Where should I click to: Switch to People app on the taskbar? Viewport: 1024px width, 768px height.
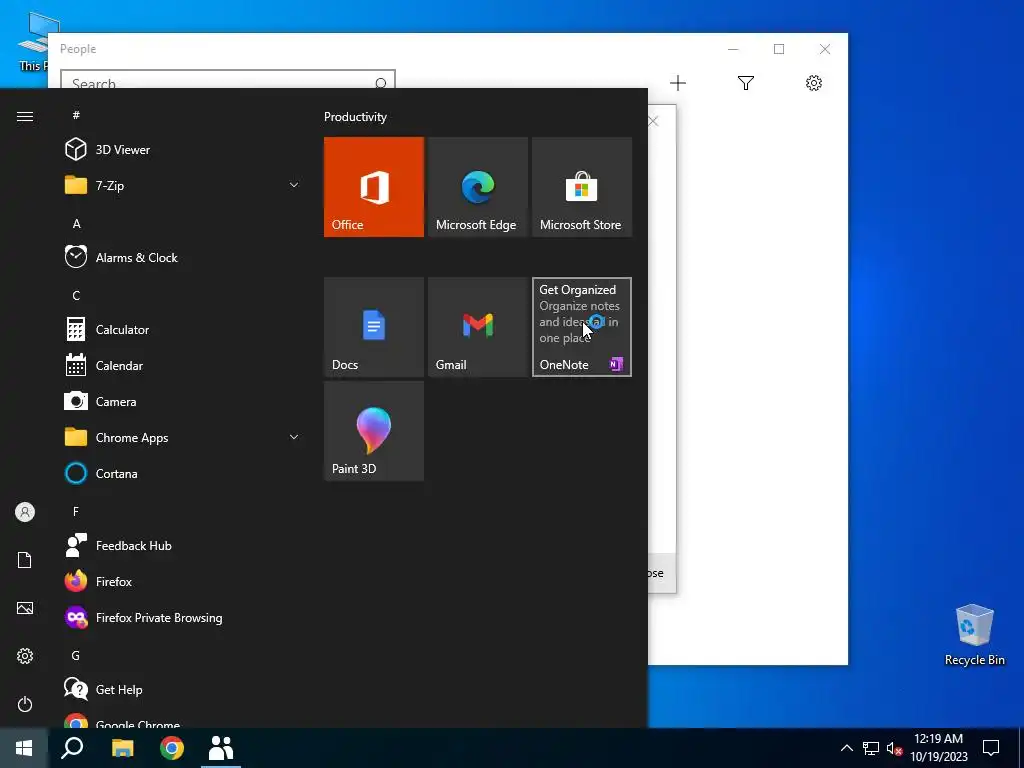(x=221, y=748)
